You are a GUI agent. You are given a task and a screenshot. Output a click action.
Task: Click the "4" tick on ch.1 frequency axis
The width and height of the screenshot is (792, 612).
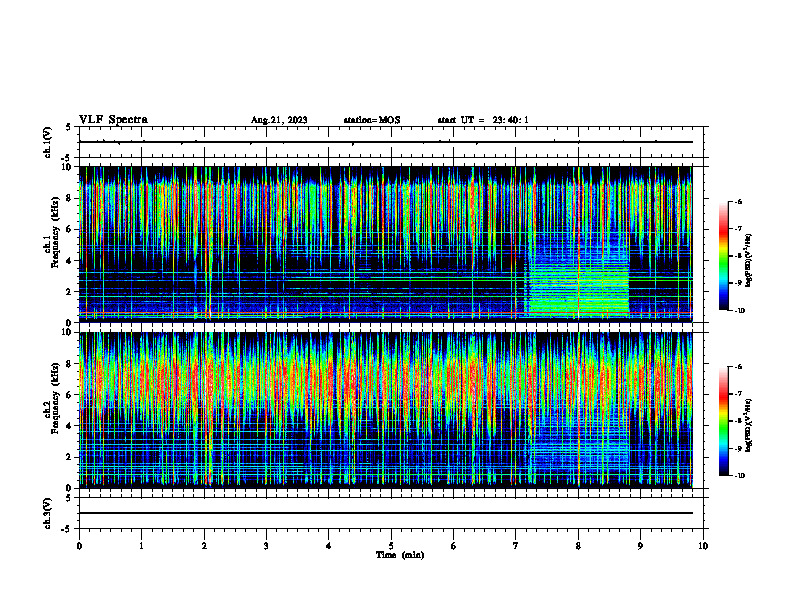[69, 261]
